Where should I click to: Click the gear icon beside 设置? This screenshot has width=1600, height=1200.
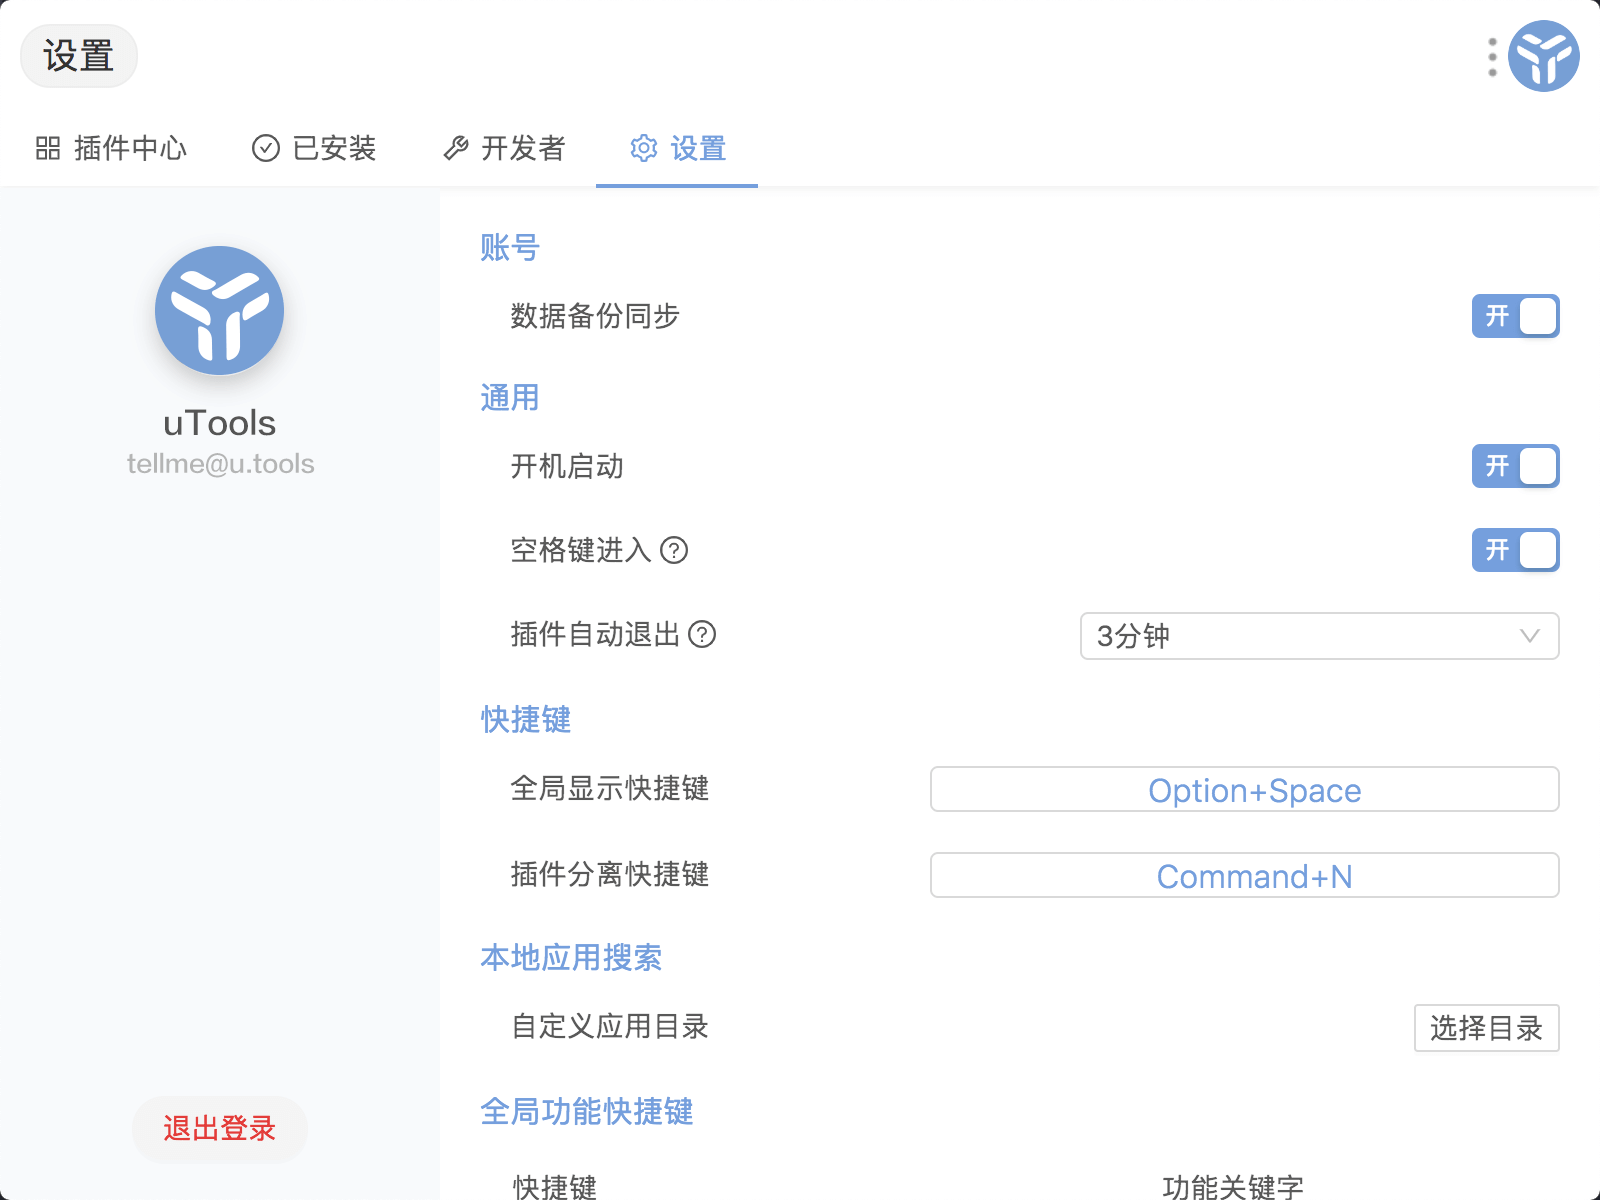pyautogui.click(x=644, y=148)
